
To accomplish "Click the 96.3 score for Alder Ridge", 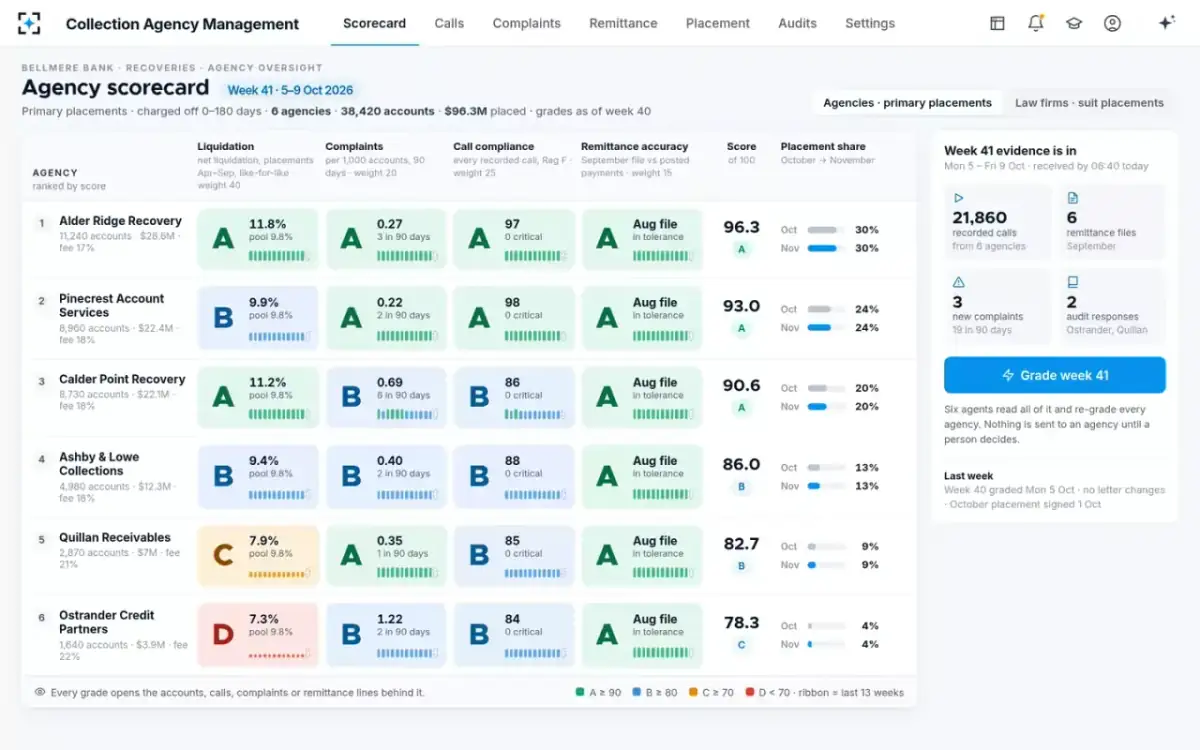I will (742, 227).
